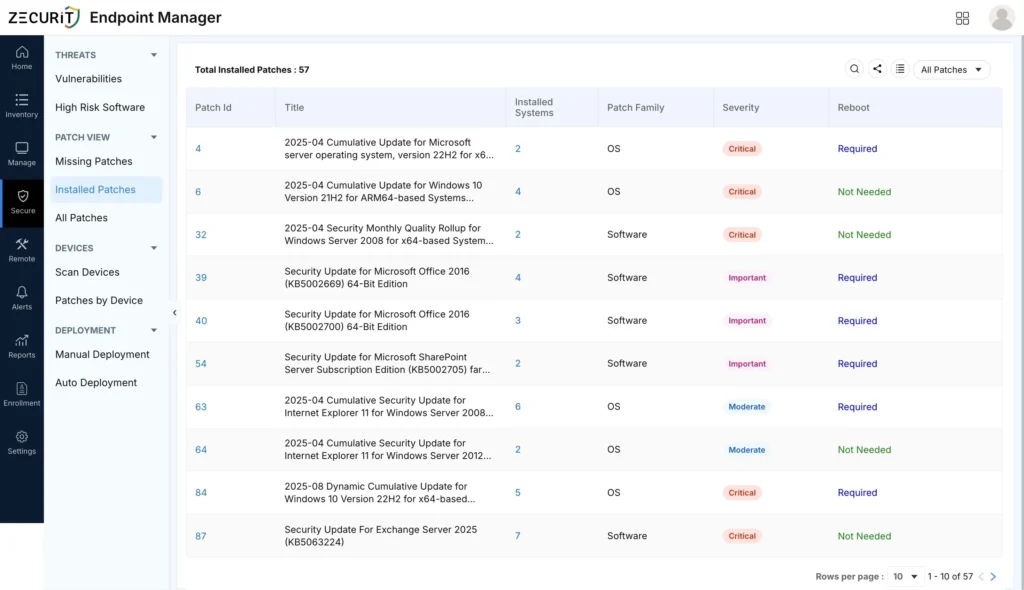The image size is (1024, 590).
Task: Collapse the PATCH VIEW section
Action: (153, 137)
